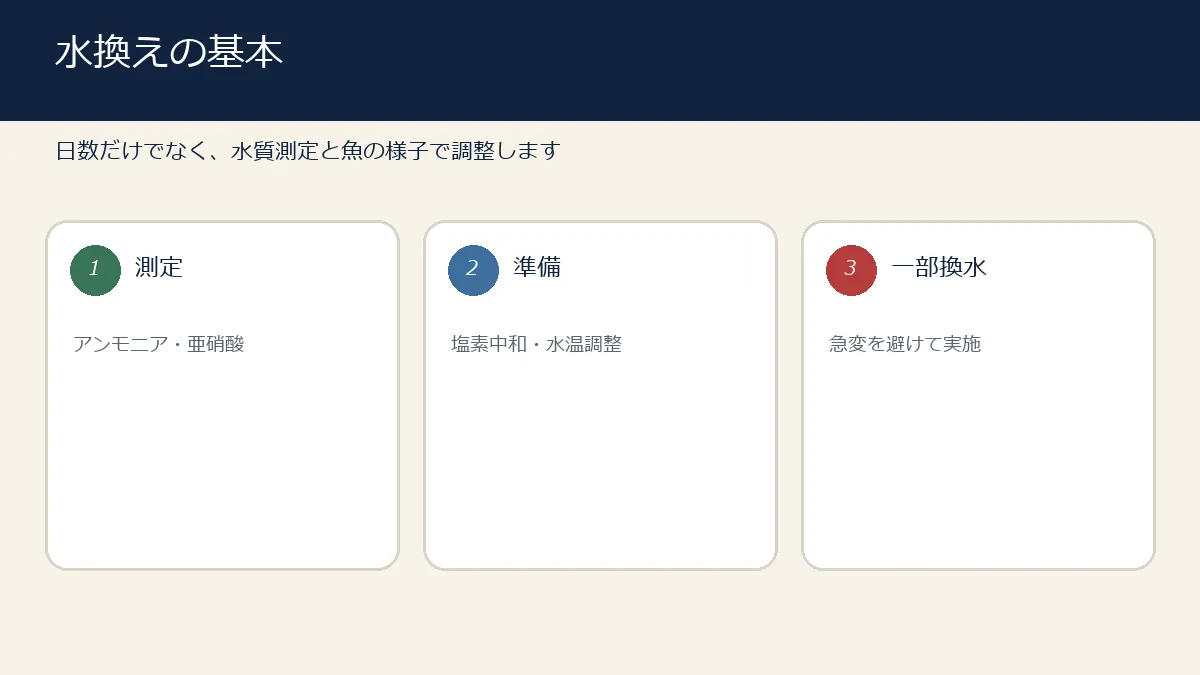Select the blank space in the 準備 card
Image resolution: width=1200 pixels, height=675 pixels.
600,460
